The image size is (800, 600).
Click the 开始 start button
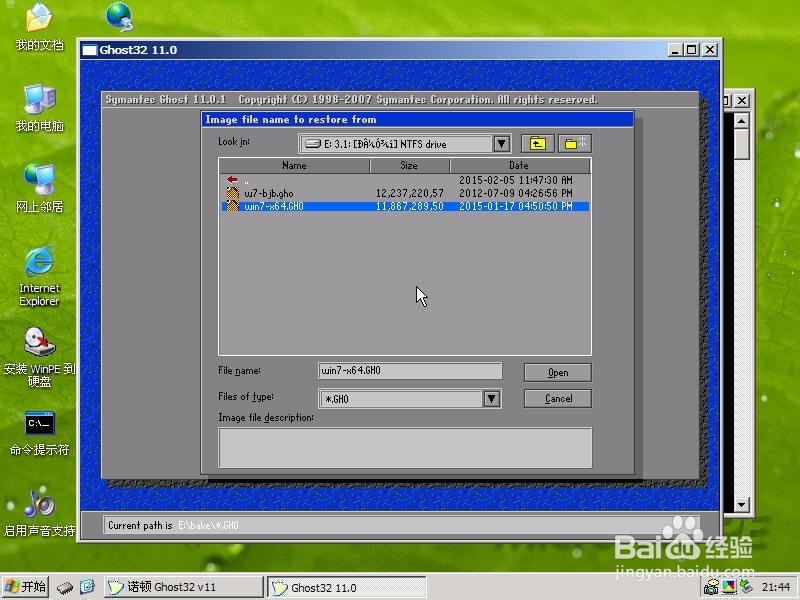26,587
